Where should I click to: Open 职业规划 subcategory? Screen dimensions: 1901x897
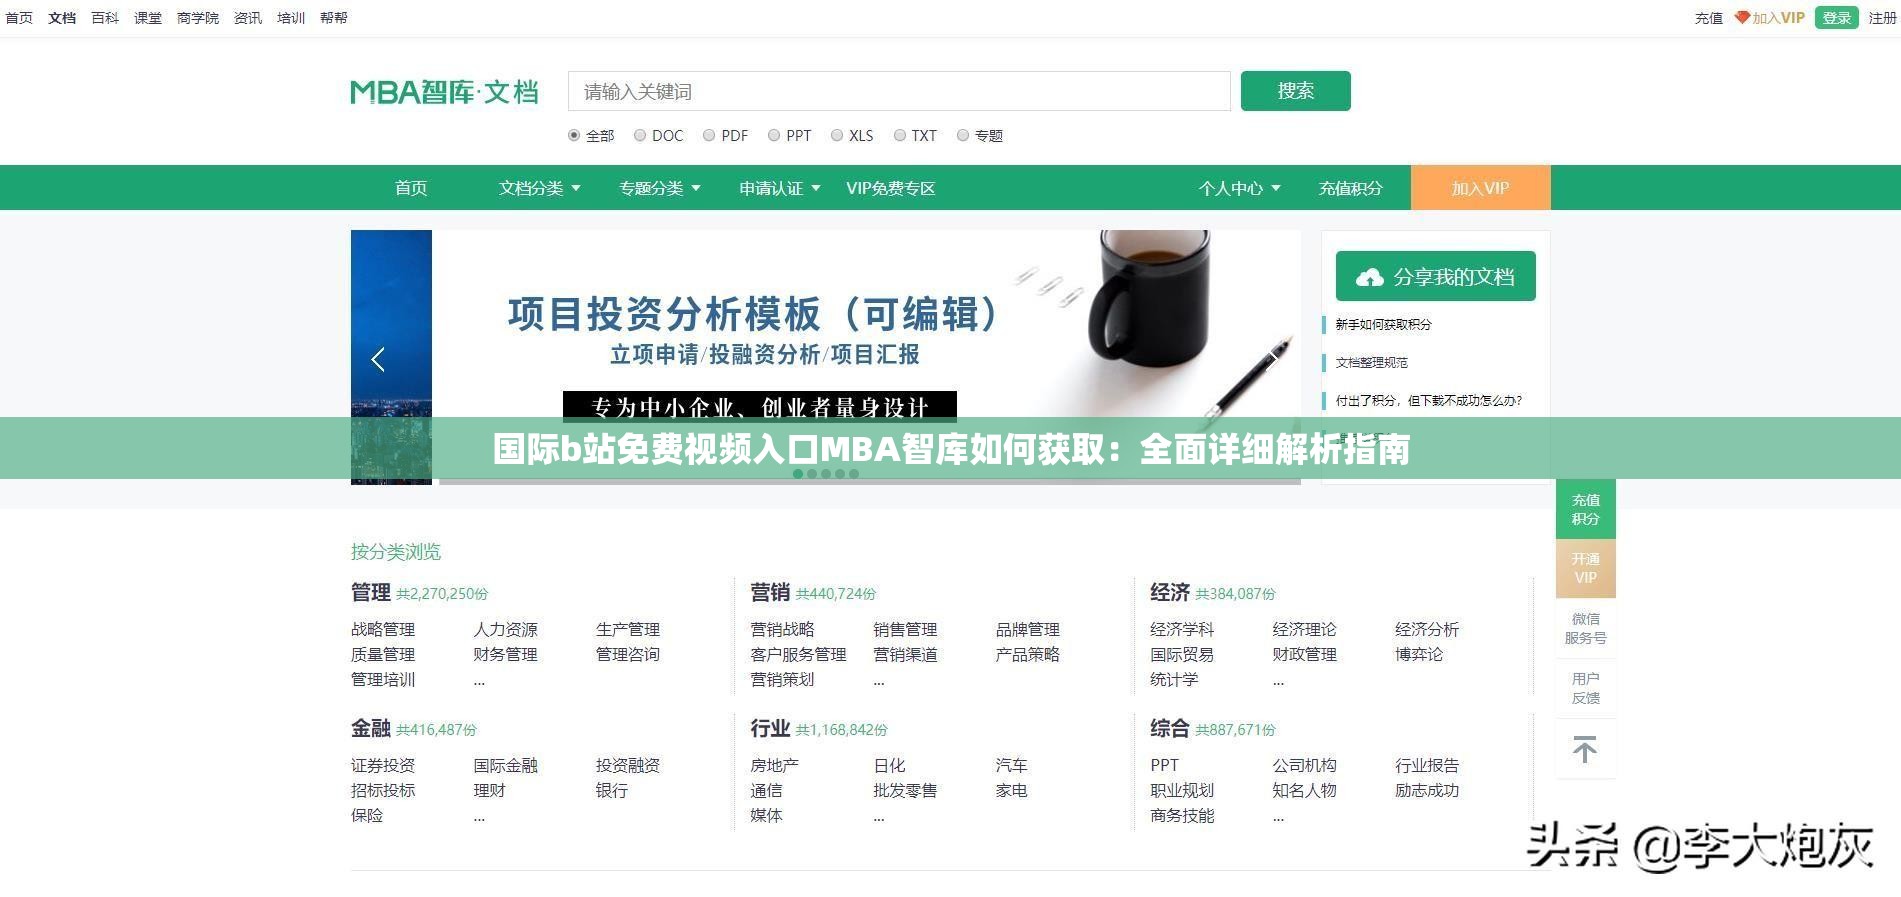coord(1183,790)
